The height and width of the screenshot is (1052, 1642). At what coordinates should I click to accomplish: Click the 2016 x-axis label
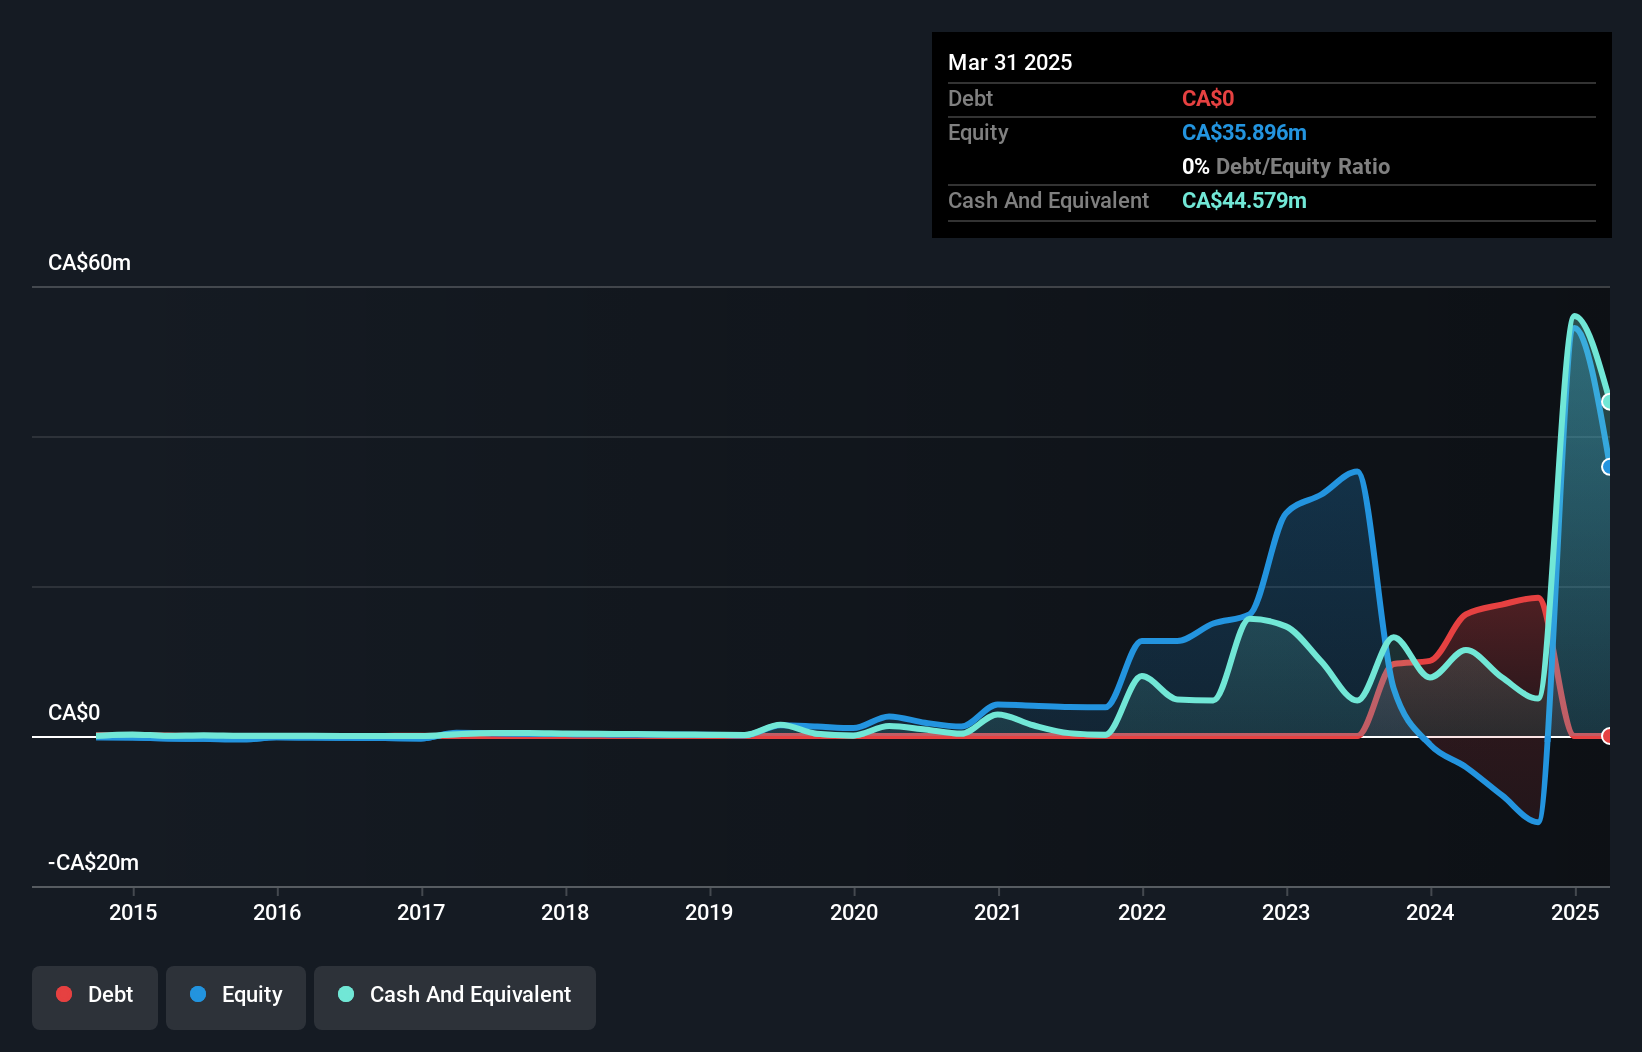277,912
